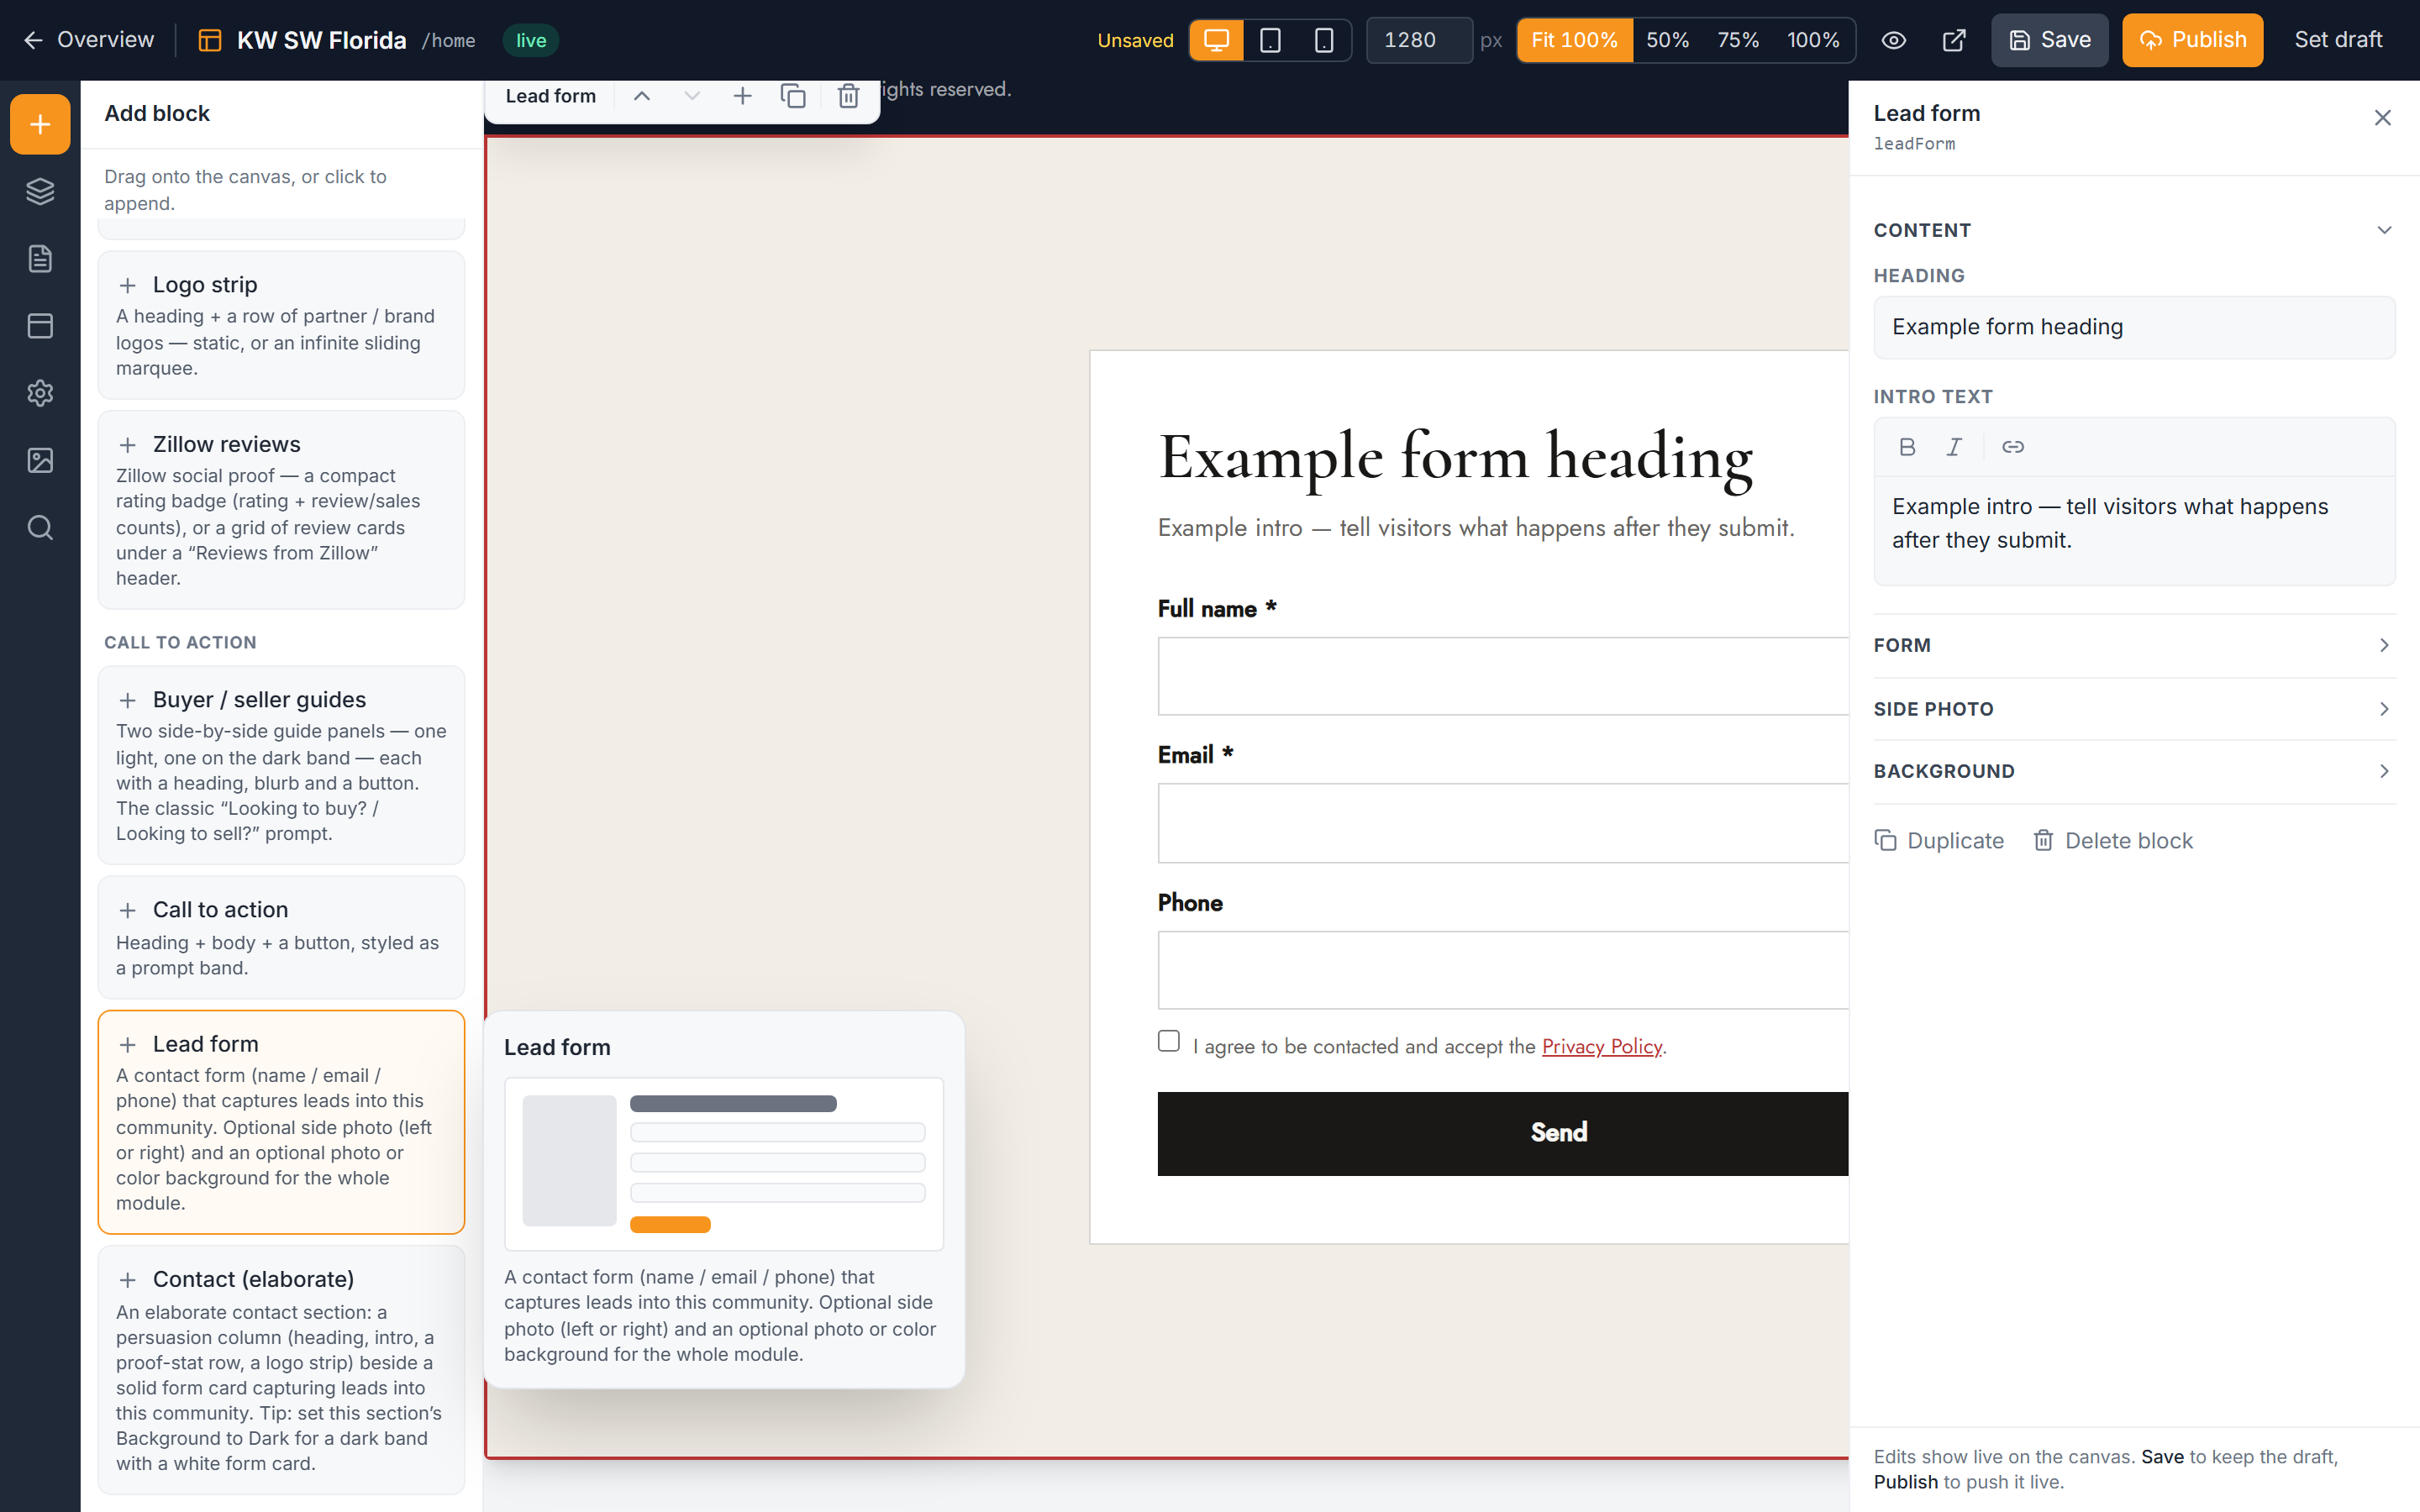Delete block via floating toolbar trash icon
The image size is (2420, 1512).
click(848, 96)
